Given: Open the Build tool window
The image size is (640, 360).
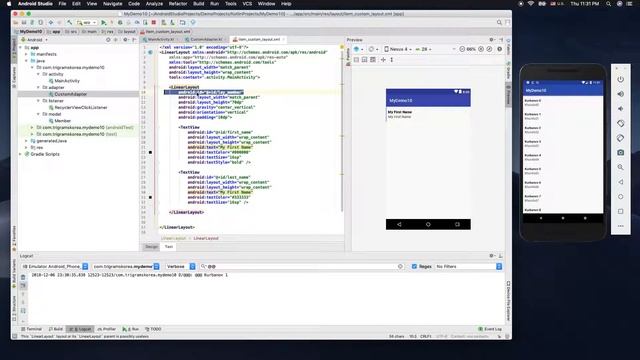Looking at the screenshot, I should coord(56,329).
